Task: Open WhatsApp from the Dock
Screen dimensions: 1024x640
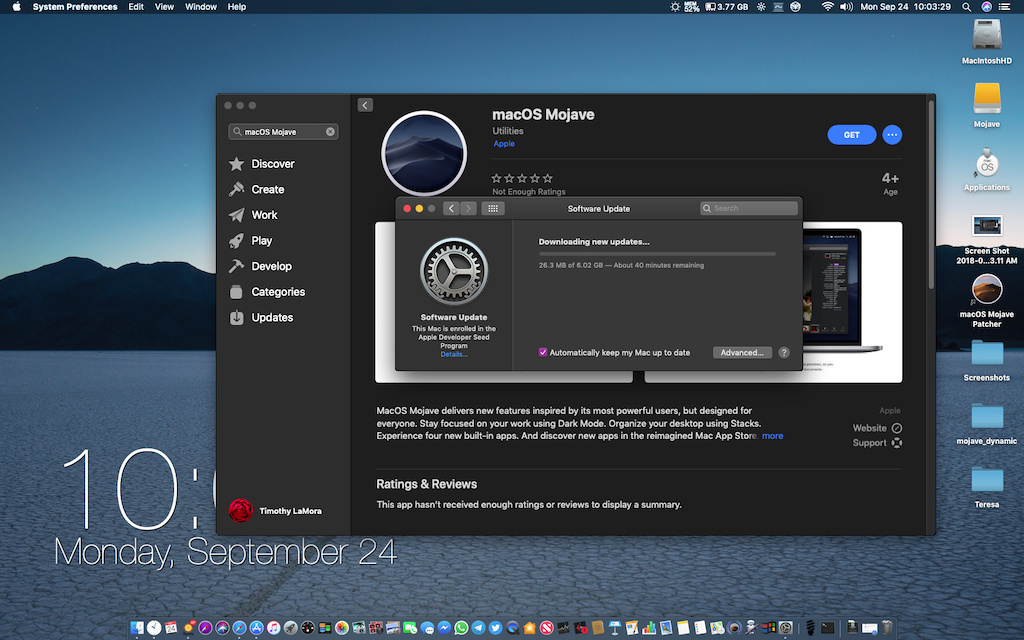Action: (461, 628)
